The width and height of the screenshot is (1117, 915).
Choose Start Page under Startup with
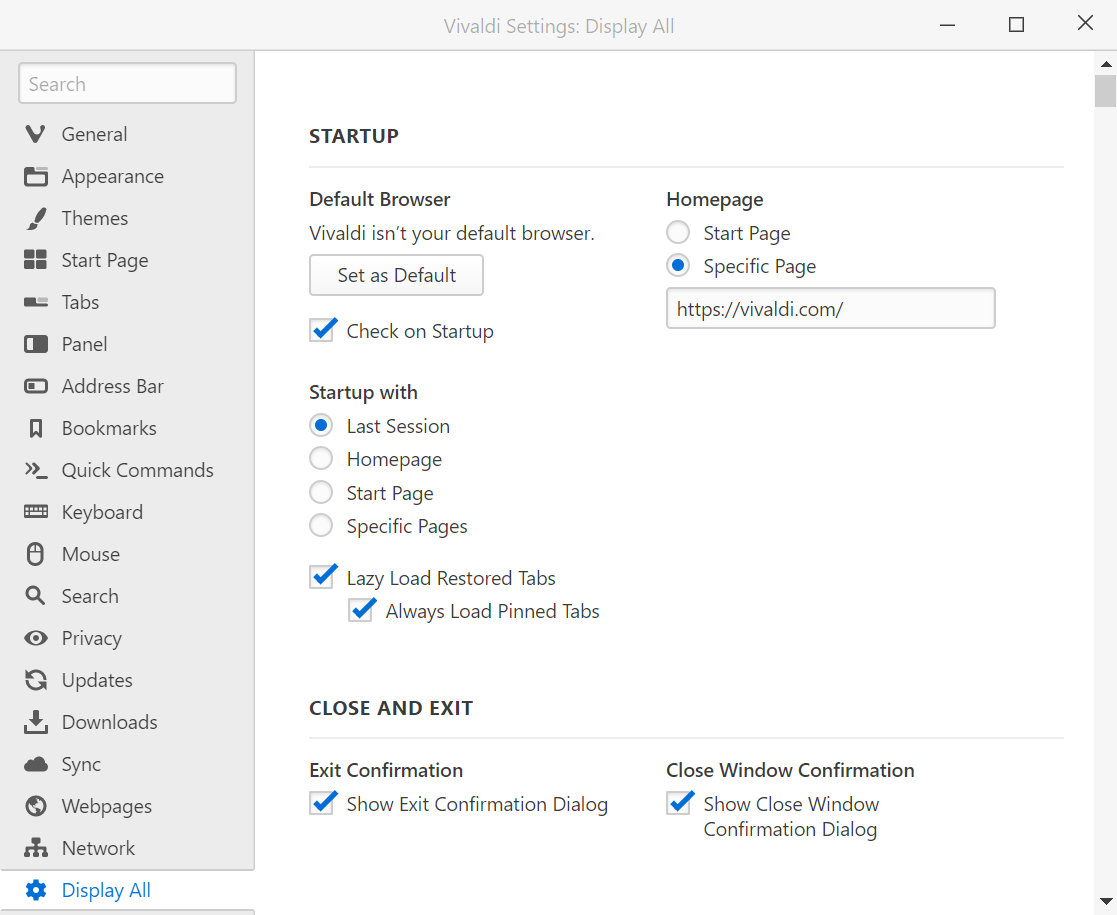[321, 492]
